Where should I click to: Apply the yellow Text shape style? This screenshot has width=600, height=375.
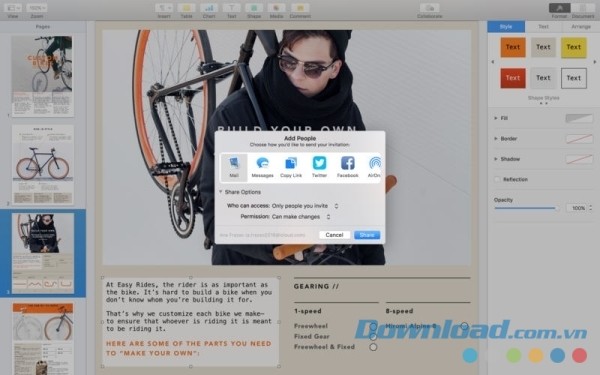[x=574, y=47]
